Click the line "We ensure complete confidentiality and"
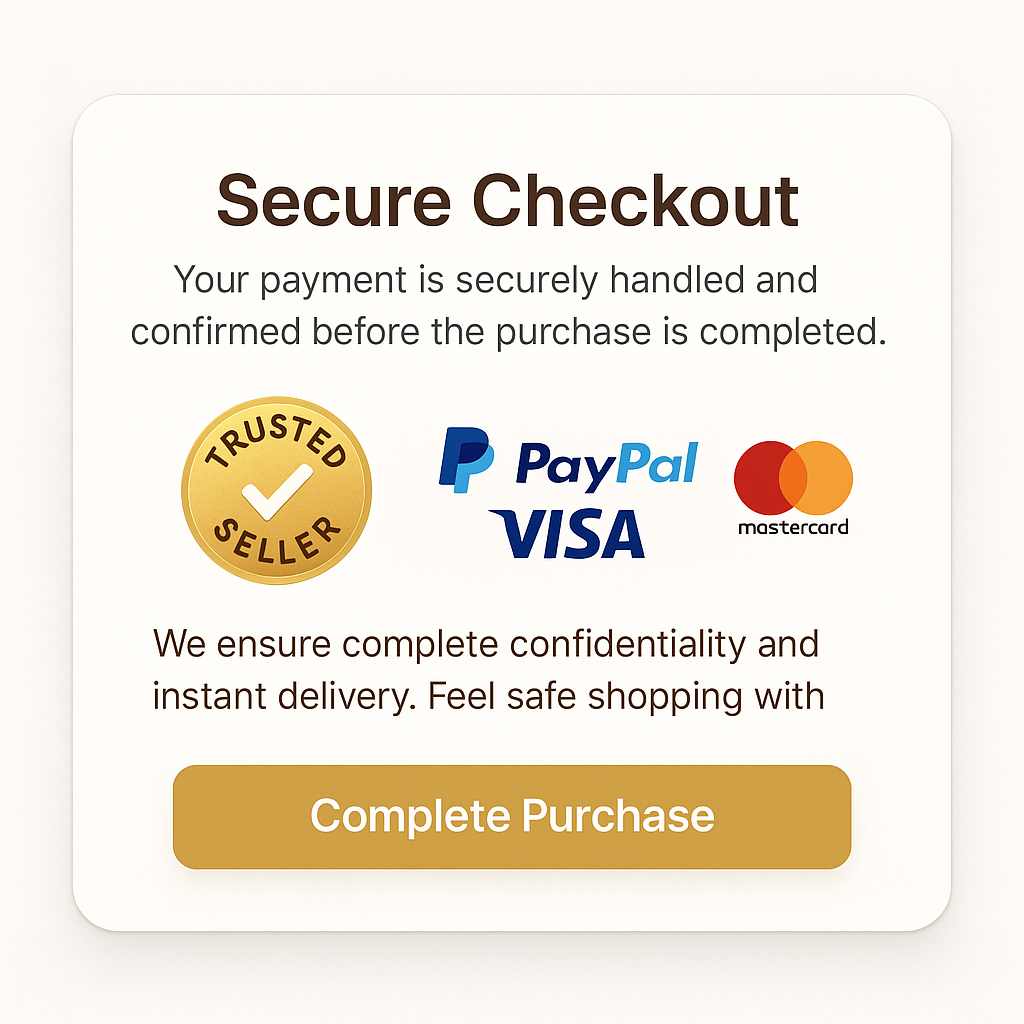The height and width of the screenshot is (1024, 1024). [486, 644]
